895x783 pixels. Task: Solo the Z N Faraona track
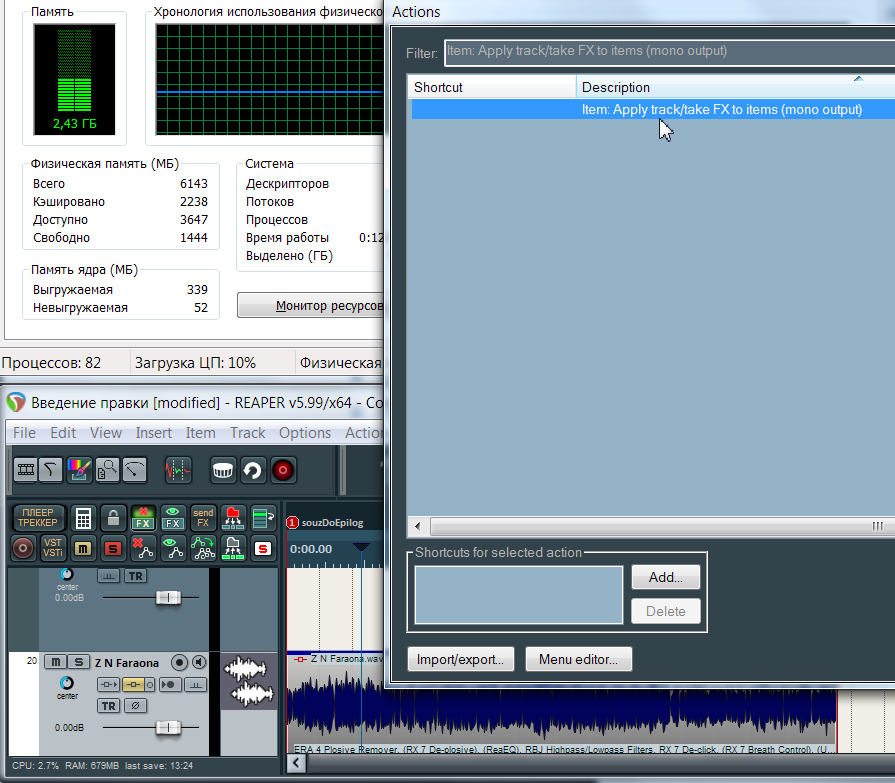(x=76, y=662)
